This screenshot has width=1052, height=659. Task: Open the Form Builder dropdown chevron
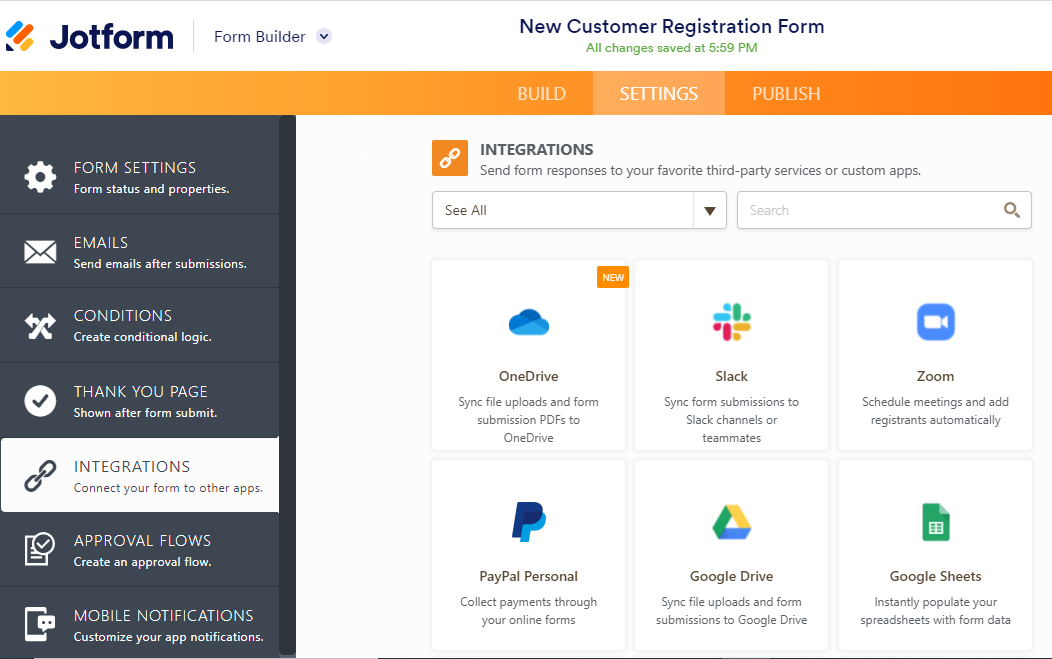[x=324, y=36]
